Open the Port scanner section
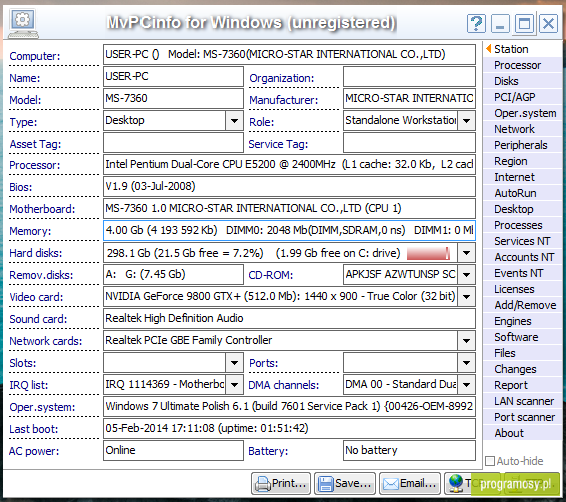 click(522, 417)
